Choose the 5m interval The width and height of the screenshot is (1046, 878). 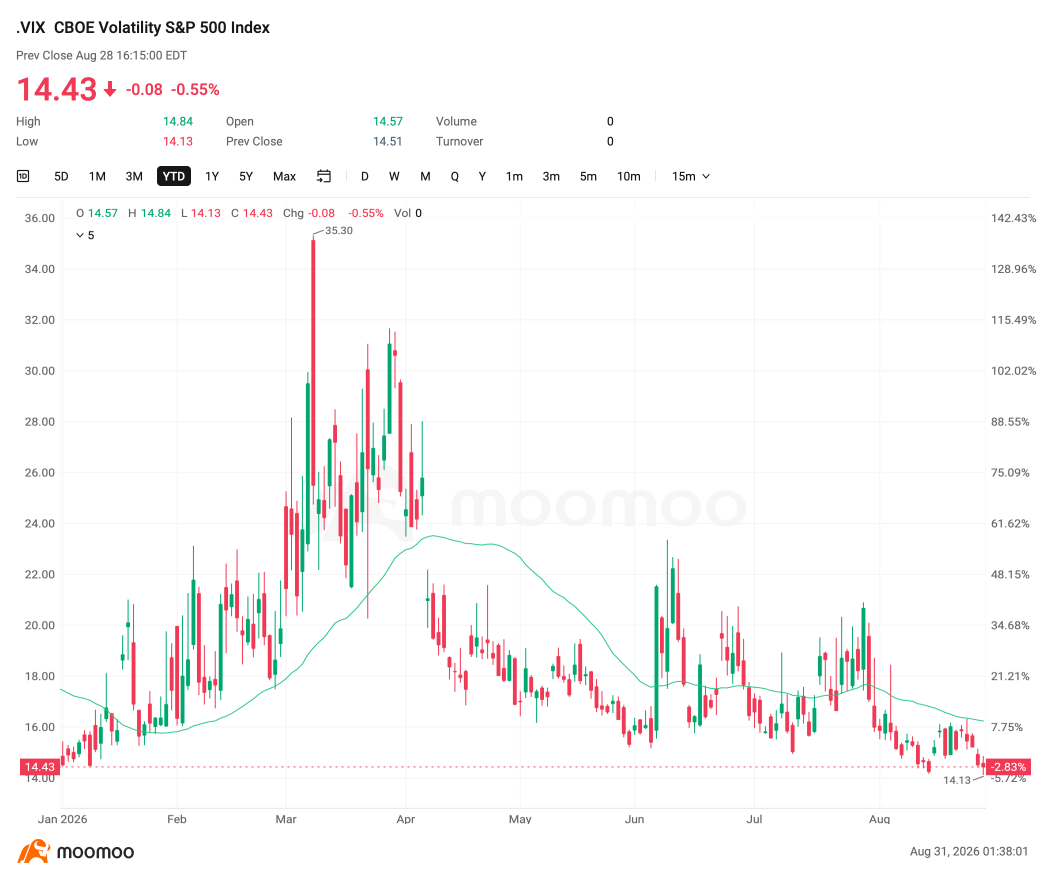588,176
